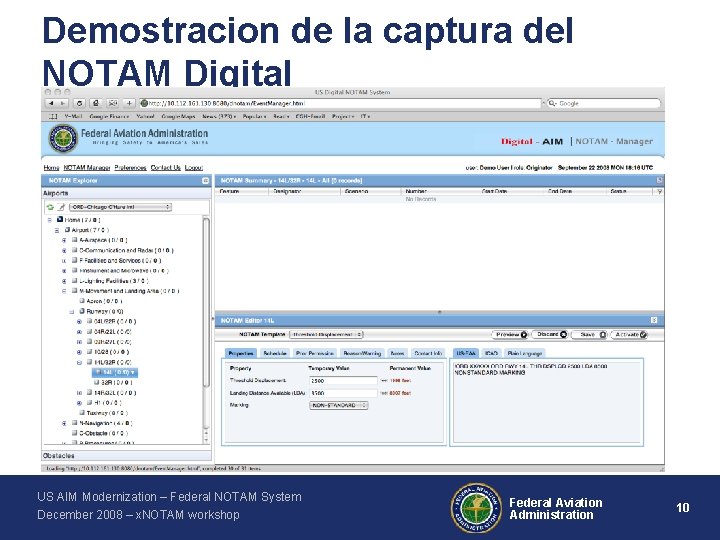720x540 pixels.
Task: Switch to the Properties tab
Action: pyautogui.click(x=241, y=353)
